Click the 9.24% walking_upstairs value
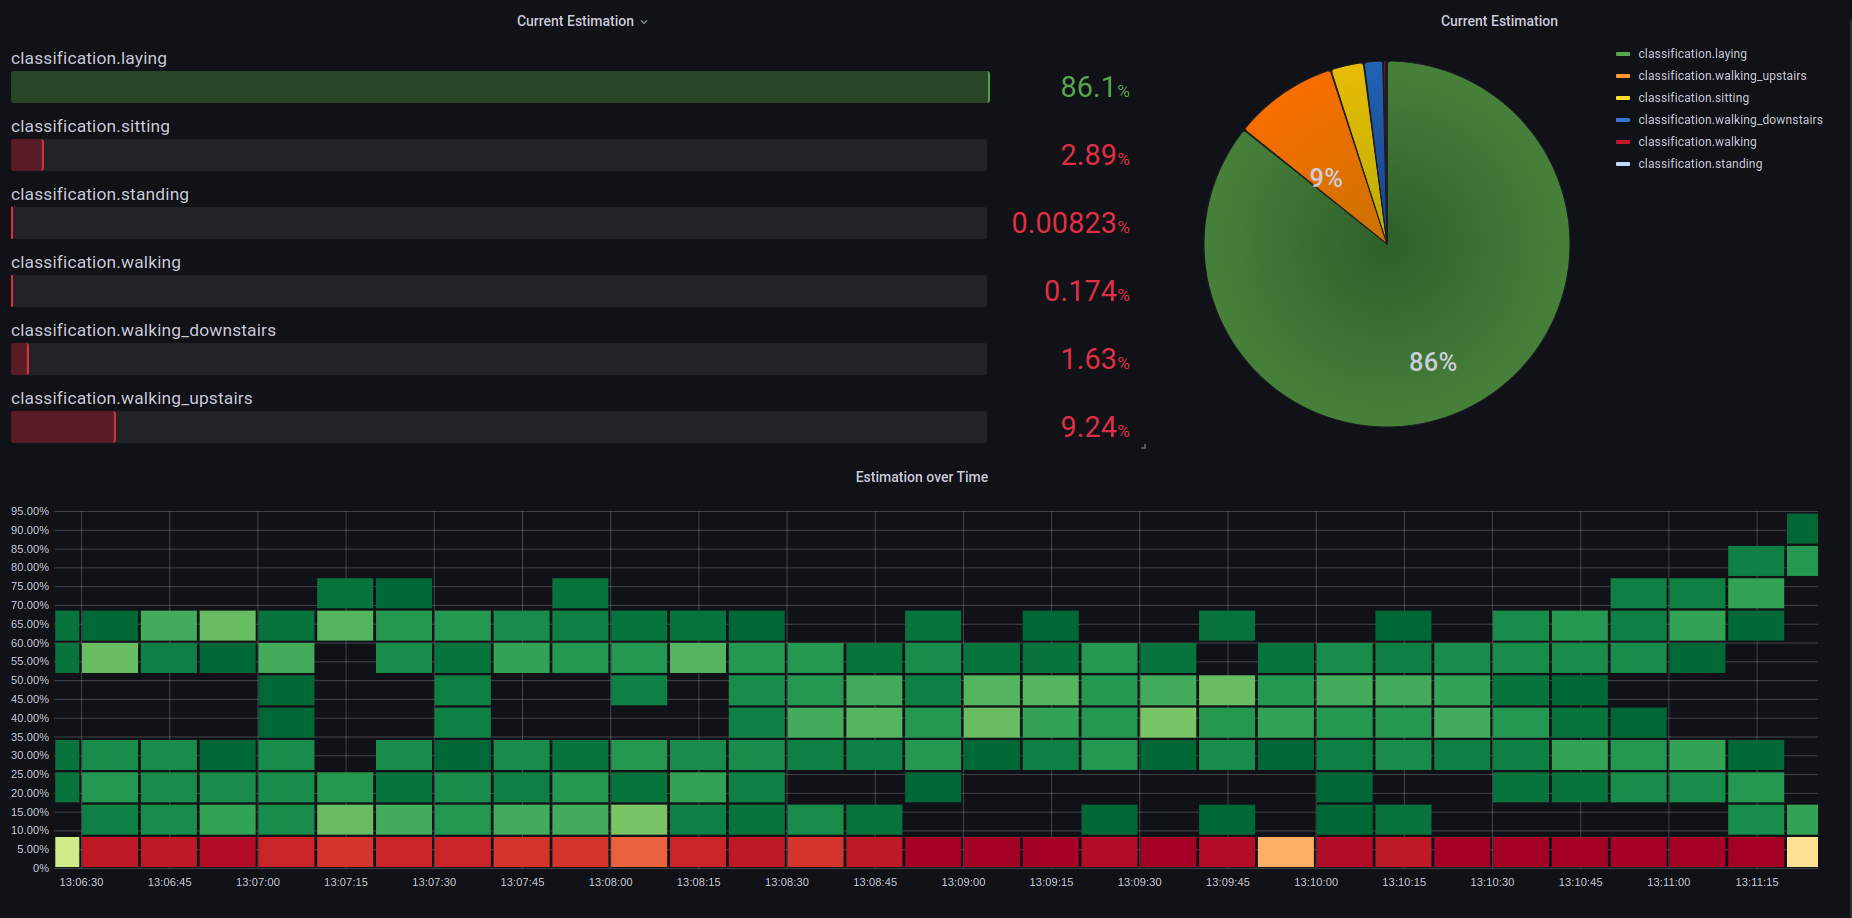1852x918 pixels. 1095,428
